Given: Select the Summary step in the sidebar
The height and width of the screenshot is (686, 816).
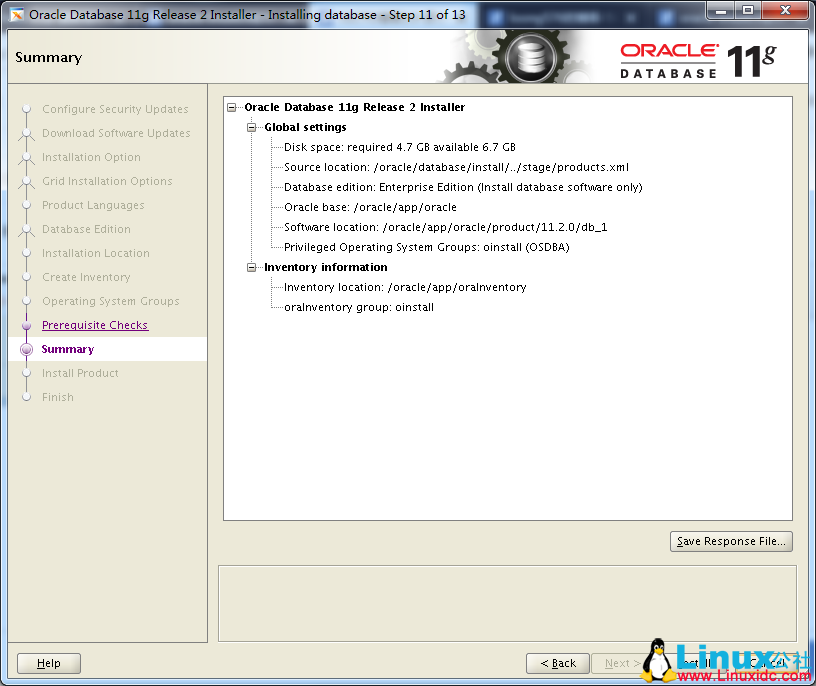Looking at the screenshot, I should pos(67,349).
